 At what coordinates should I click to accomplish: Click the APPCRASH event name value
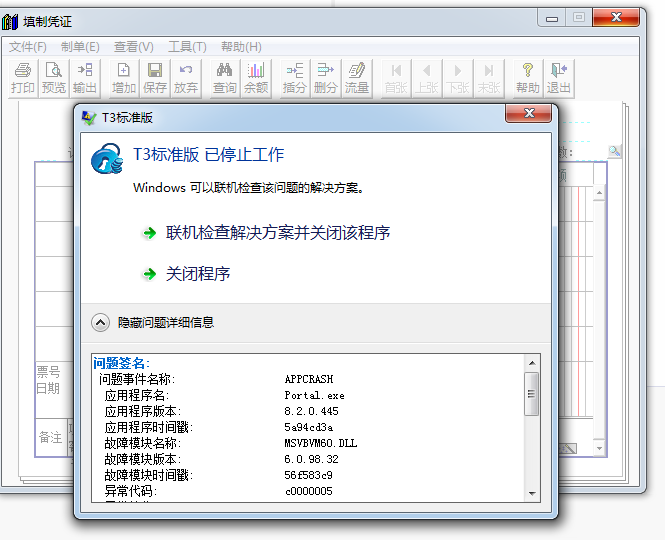tap(309, 379)
